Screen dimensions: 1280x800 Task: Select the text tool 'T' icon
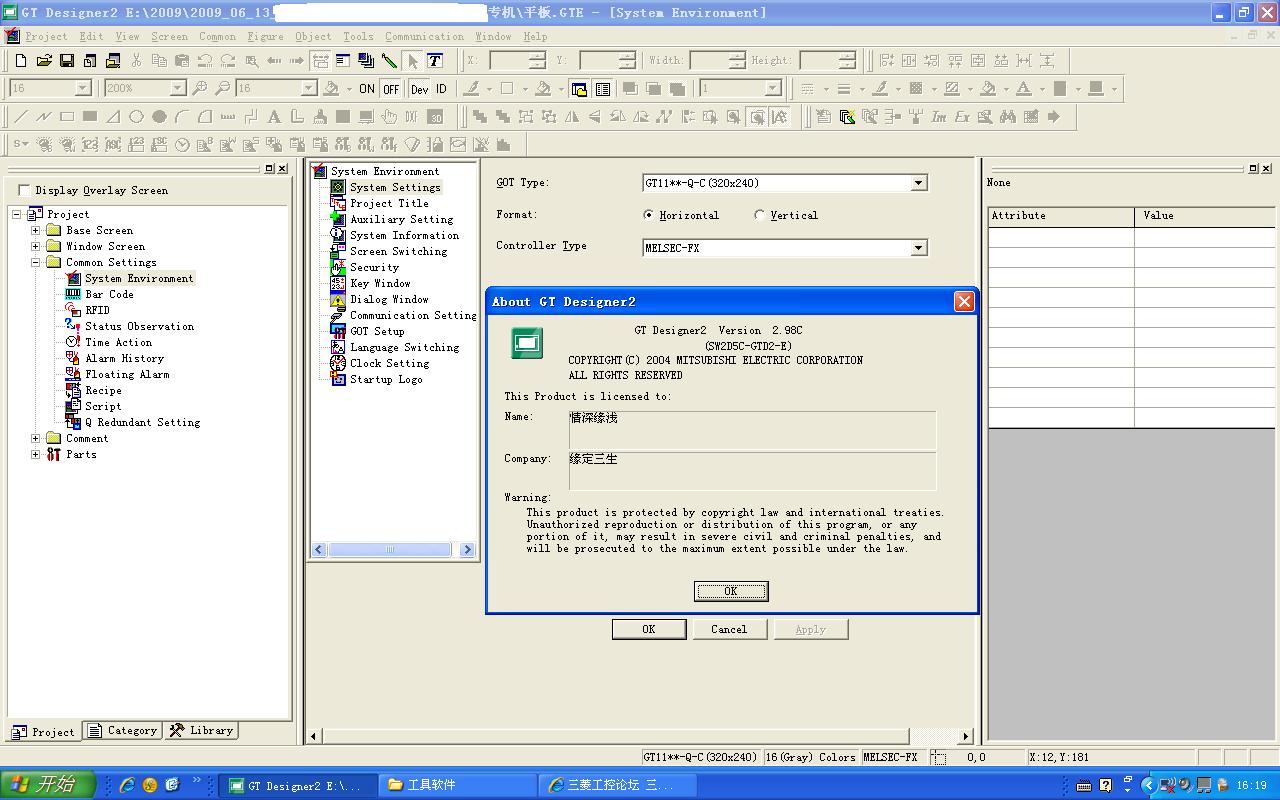click(435, 61)
